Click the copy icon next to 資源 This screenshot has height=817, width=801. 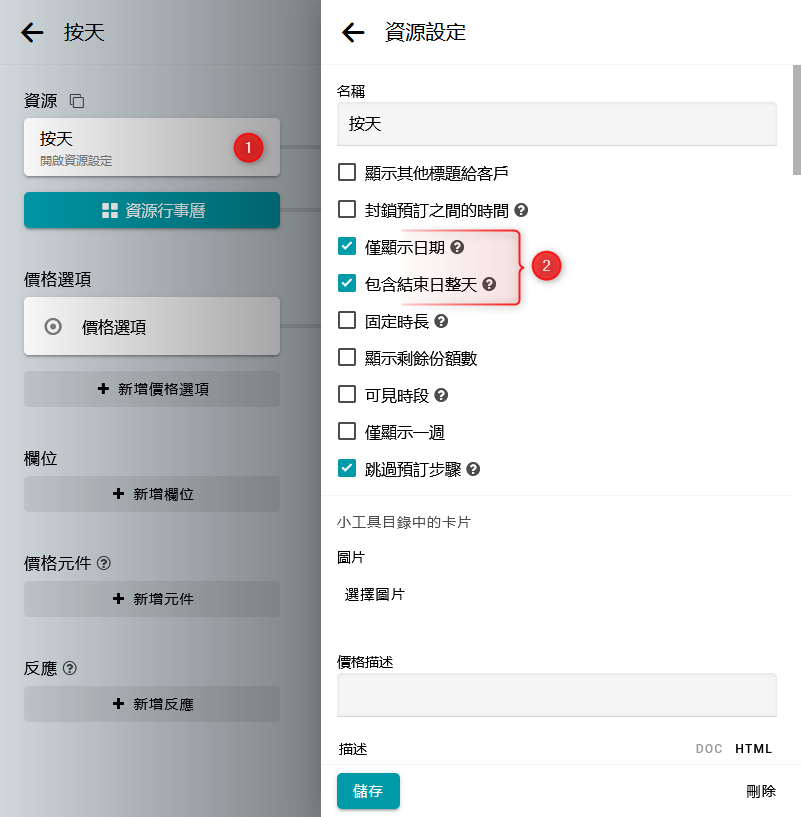click(x=77, y=101)
